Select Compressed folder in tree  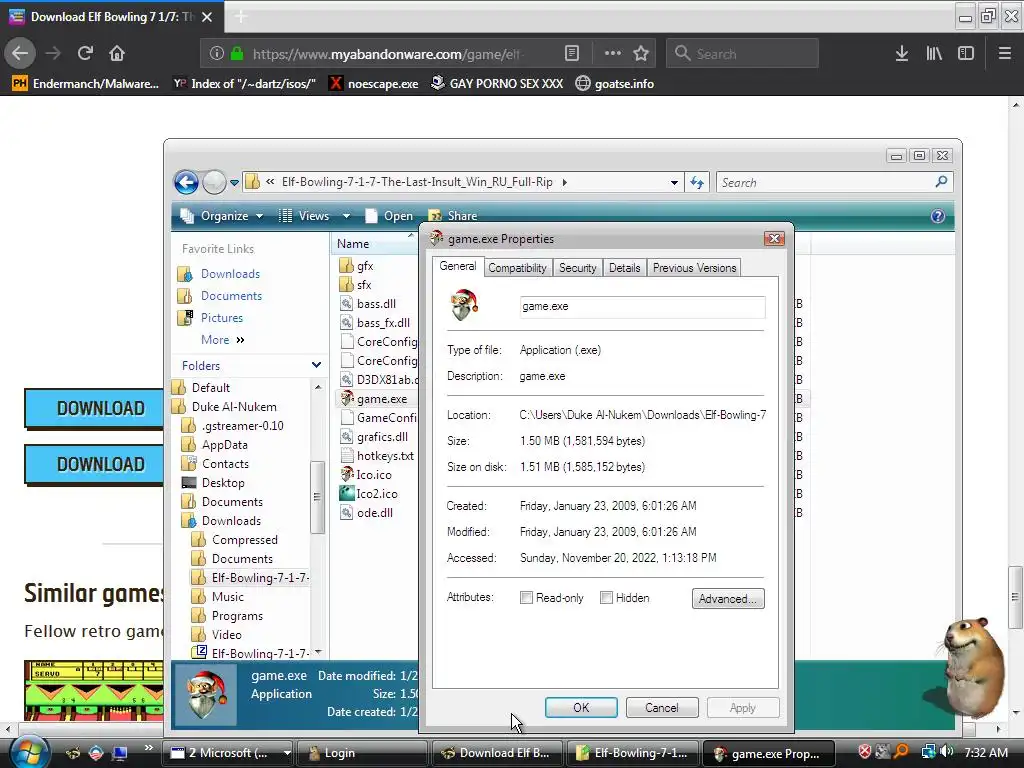click(x=234, y=539)
